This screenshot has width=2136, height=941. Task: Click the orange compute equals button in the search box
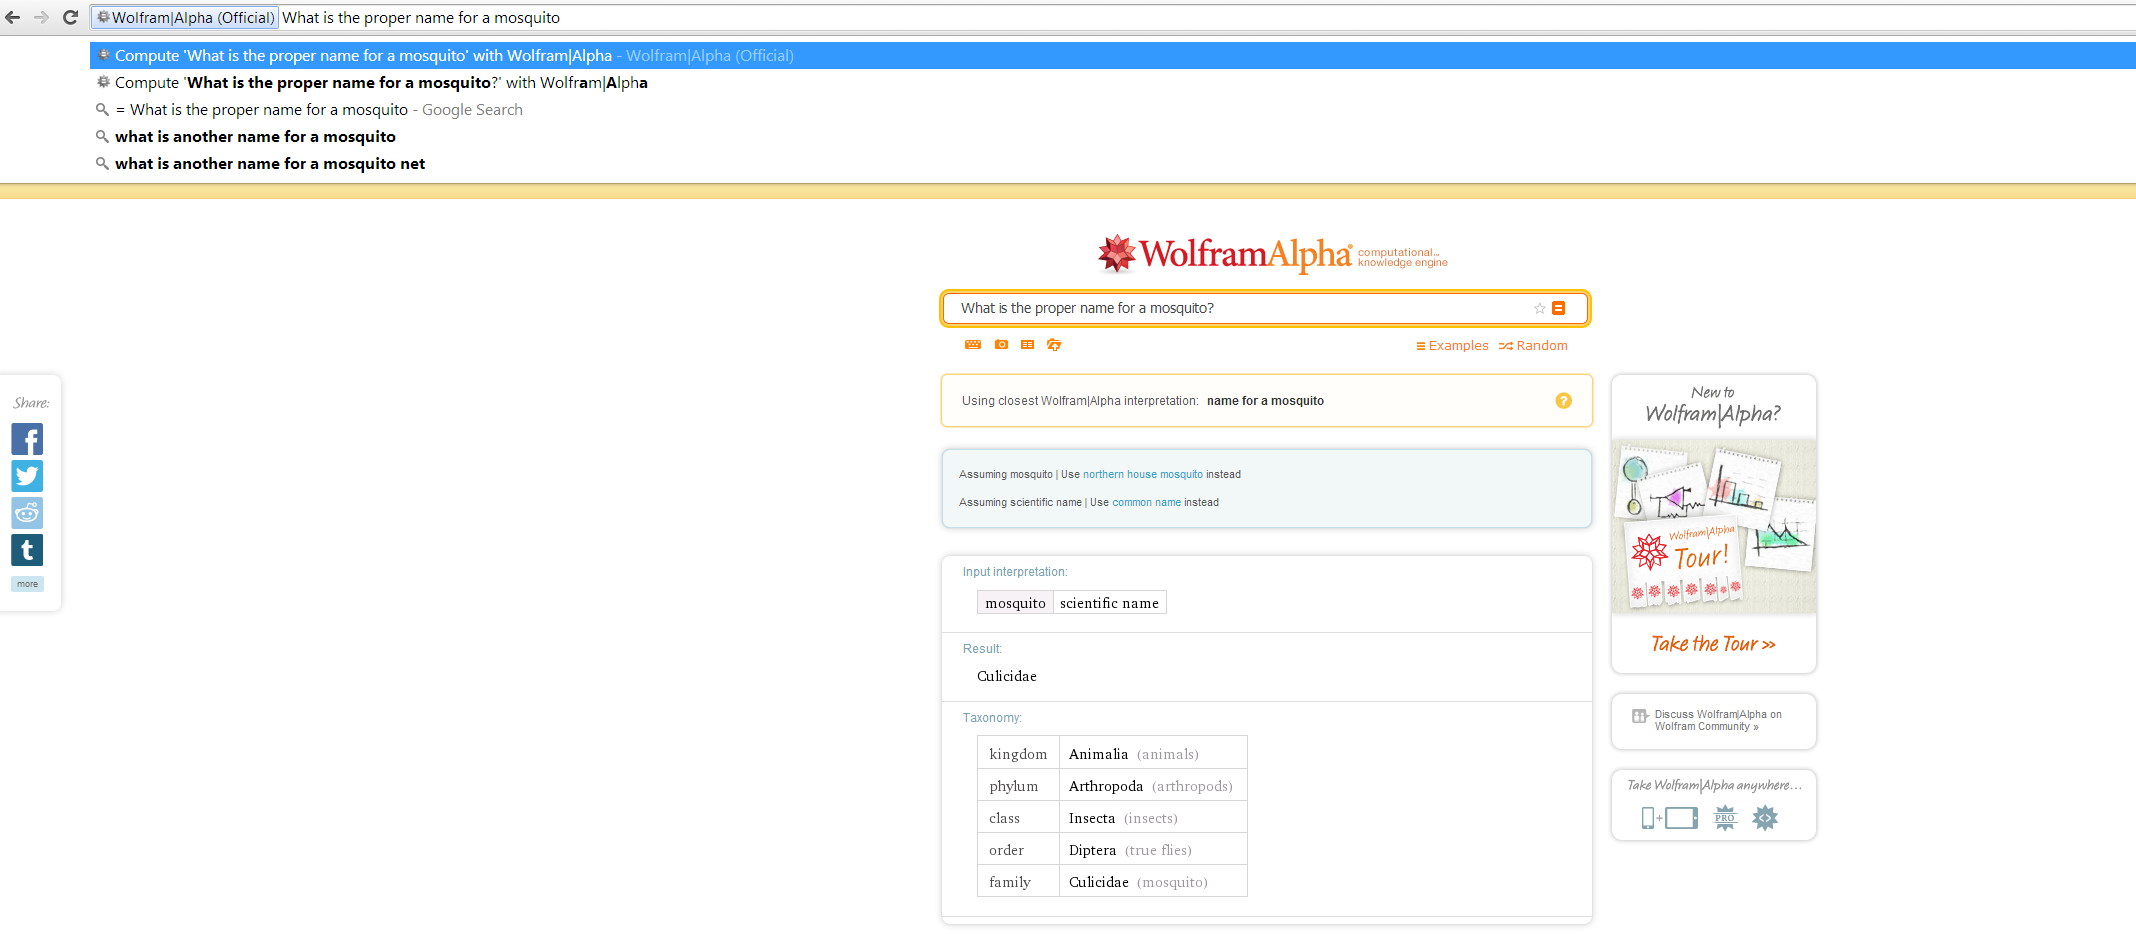pyautogui.click(x=1558, y=308)
